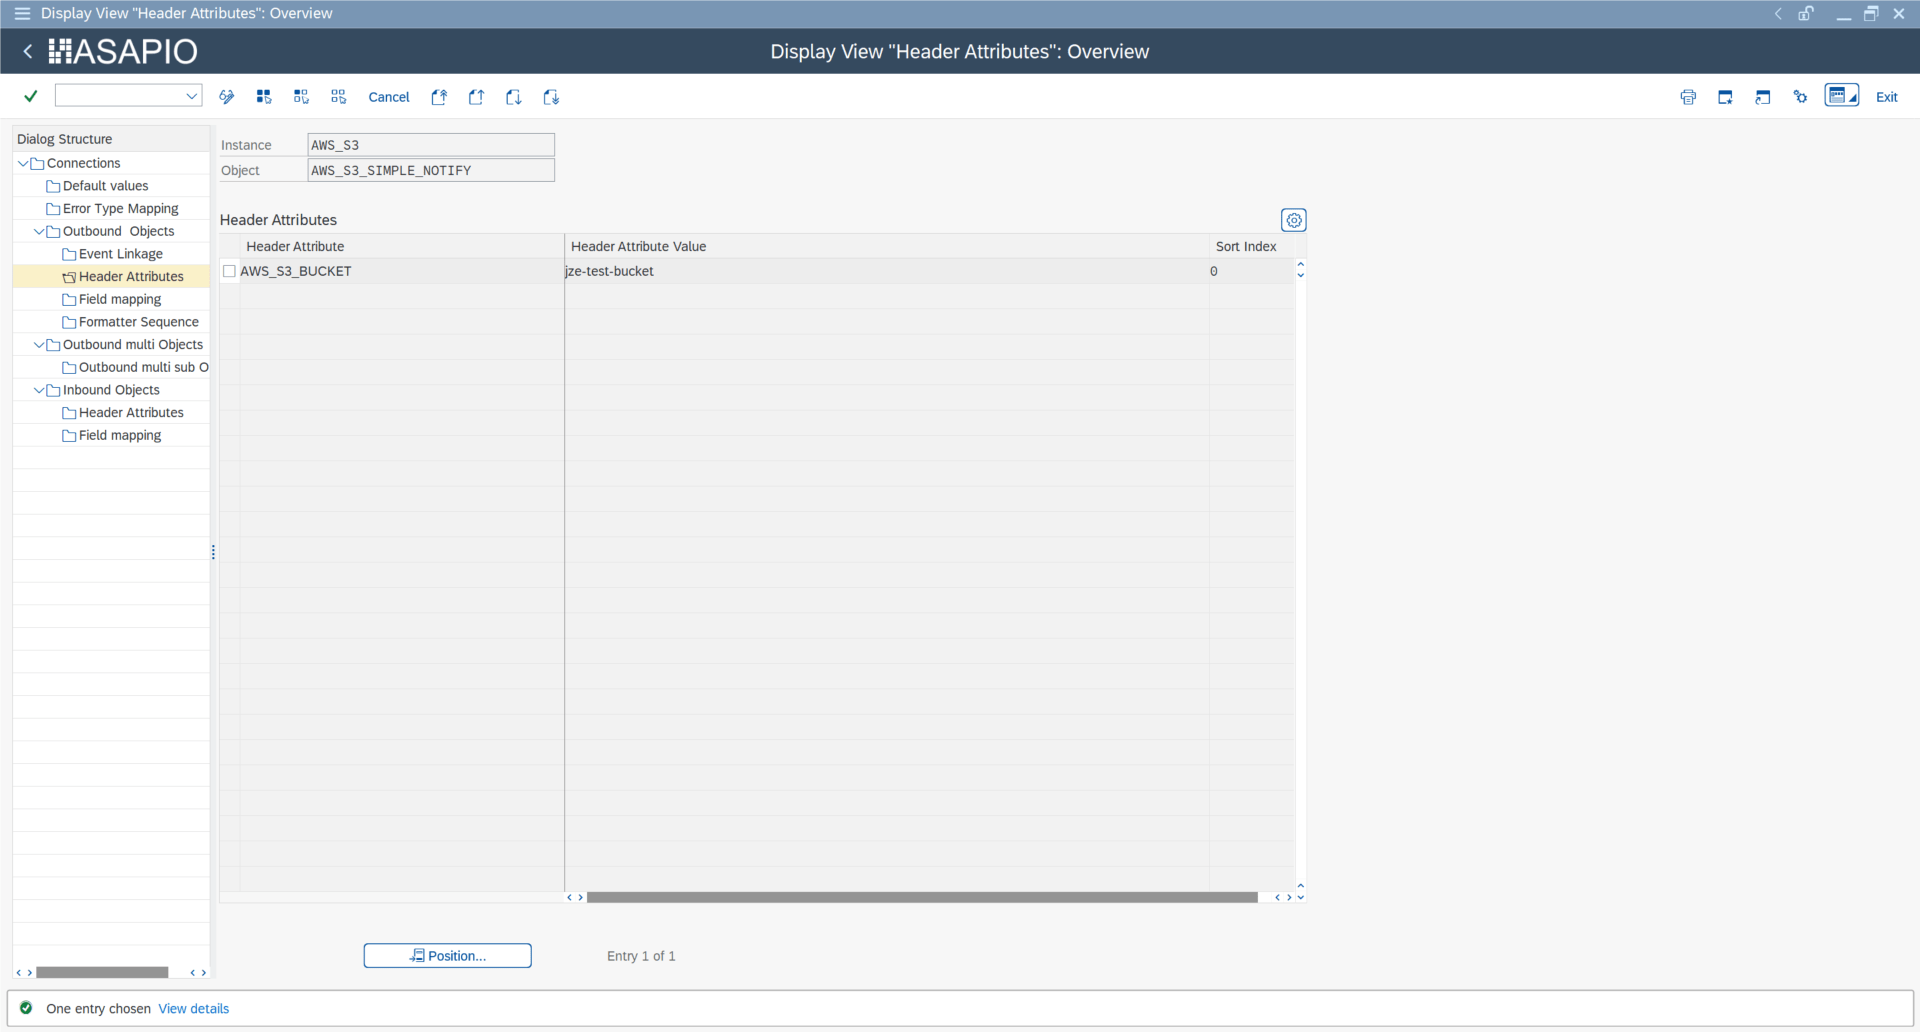Open the layout menu button

tap(1842, 96)
